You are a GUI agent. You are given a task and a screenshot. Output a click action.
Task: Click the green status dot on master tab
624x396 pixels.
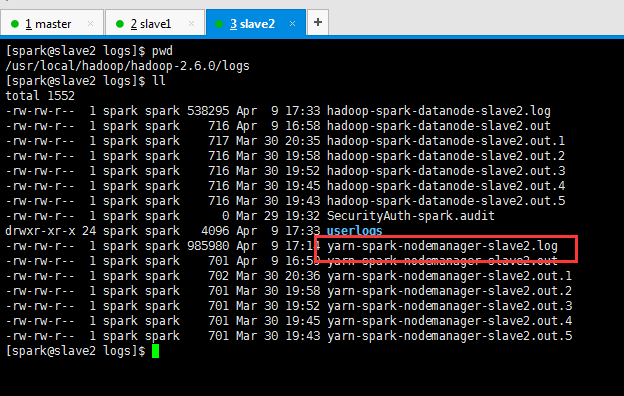pyautogui.click(x=15, y=24)
